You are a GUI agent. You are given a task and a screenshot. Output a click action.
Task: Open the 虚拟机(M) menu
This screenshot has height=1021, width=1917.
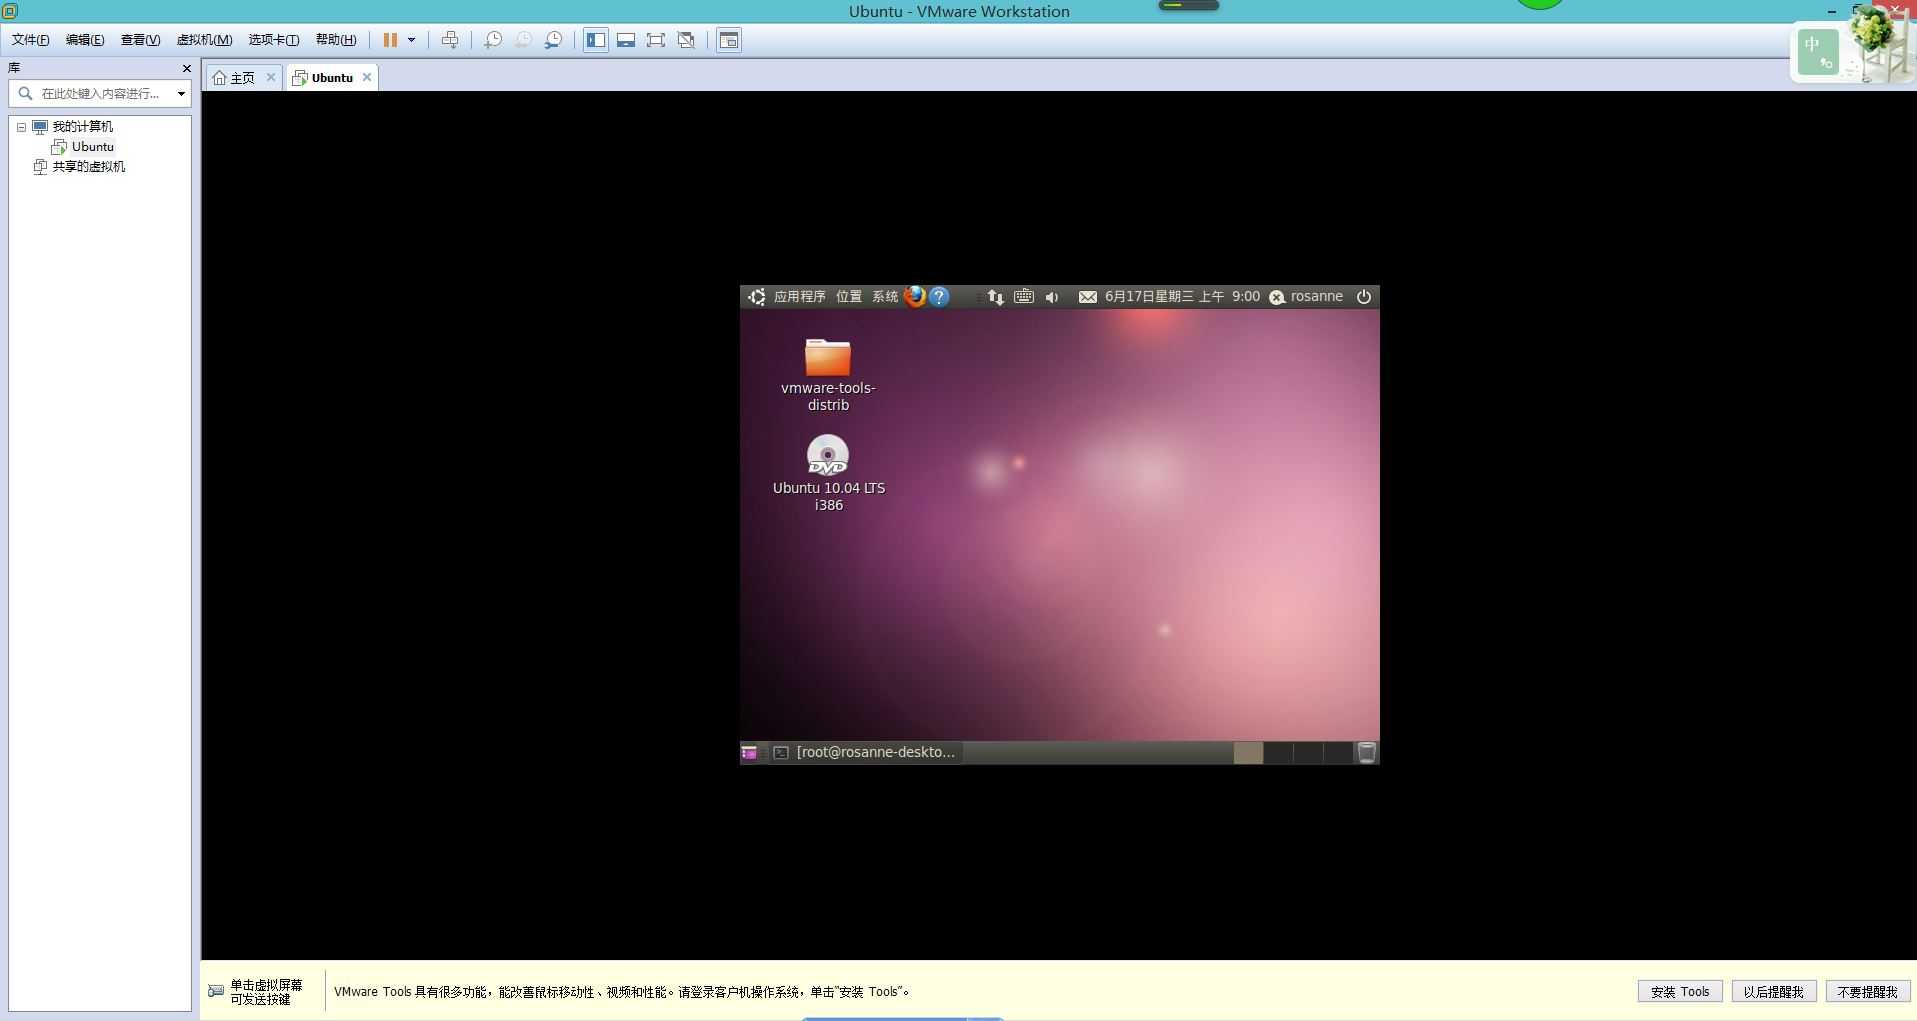click(204, 40)
